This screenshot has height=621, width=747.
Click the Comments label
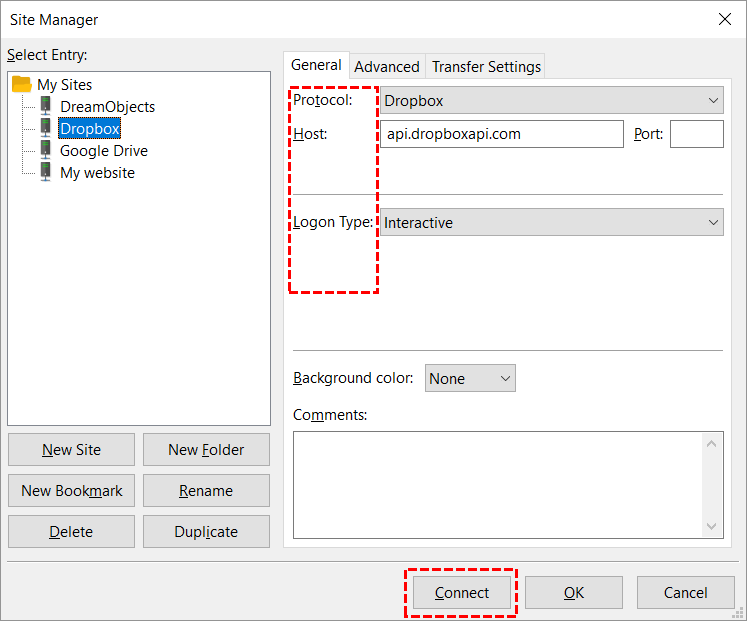(x=330, y=415)
